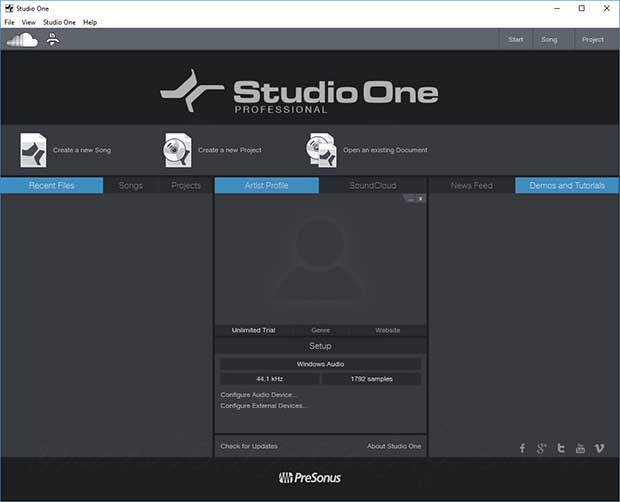The height and width of the screenshot is (502, 620).
Task: Click the Create a new Project disc icon
Action: (178, 150)
